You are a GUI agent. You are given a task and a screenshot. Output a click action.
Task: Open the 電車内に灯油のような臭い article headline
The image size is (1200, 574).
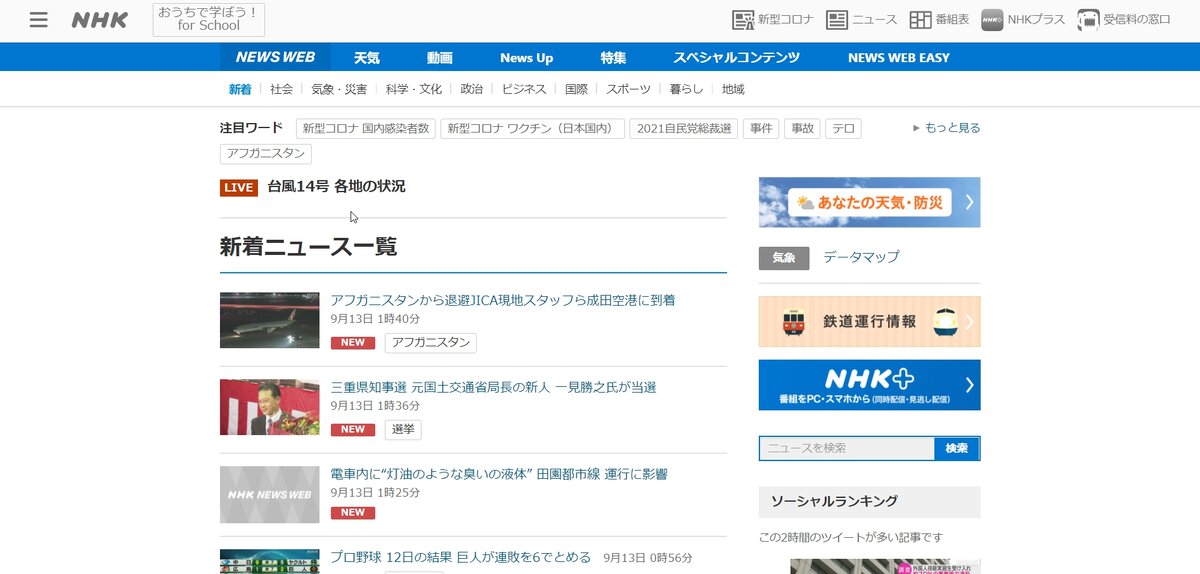point(499,474)
